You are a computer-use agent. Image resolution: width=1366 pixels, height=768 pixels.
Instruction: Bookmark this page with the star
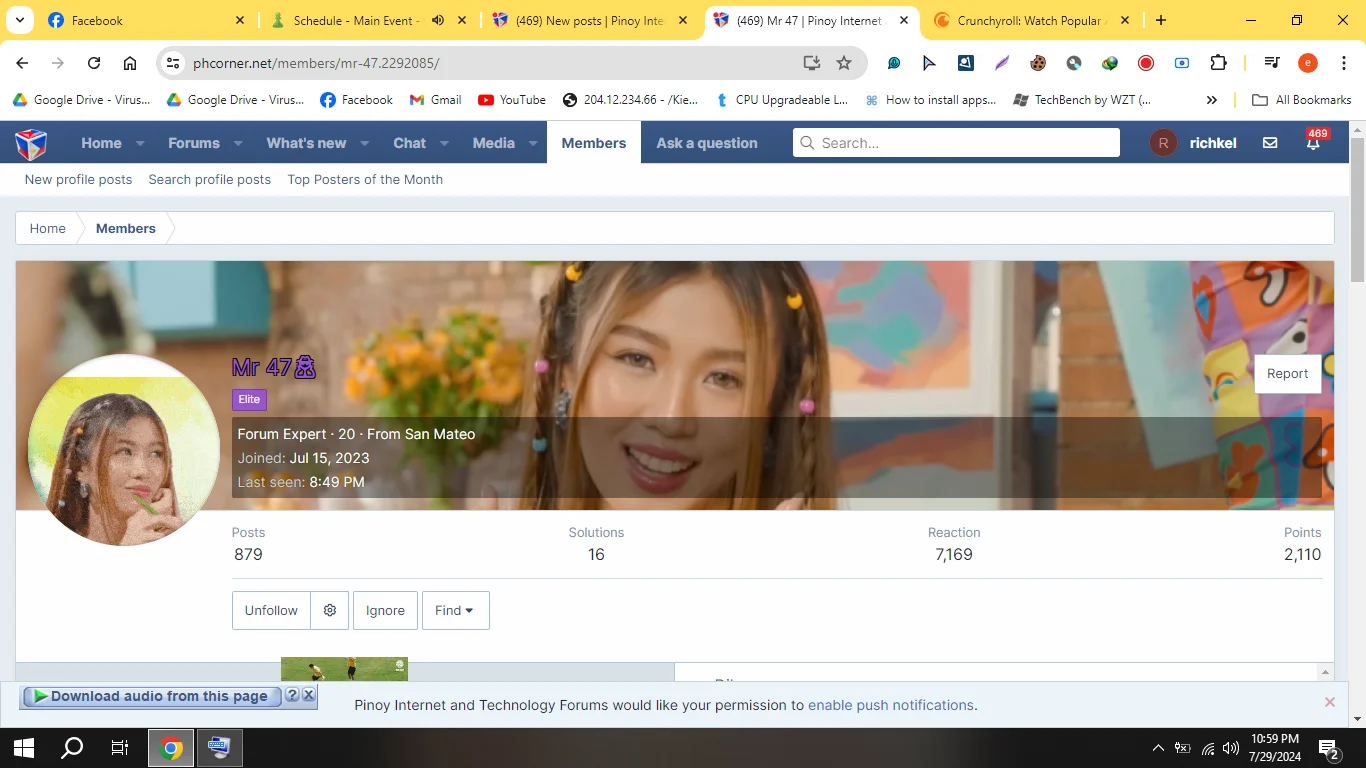pyautogui.click(x=844, y=63)
